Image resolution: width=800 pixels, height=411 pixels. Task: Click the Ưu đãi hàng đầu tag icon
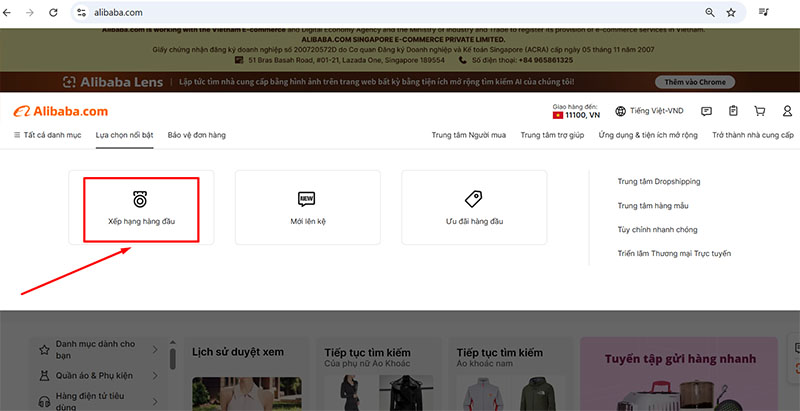pos(474,198)
